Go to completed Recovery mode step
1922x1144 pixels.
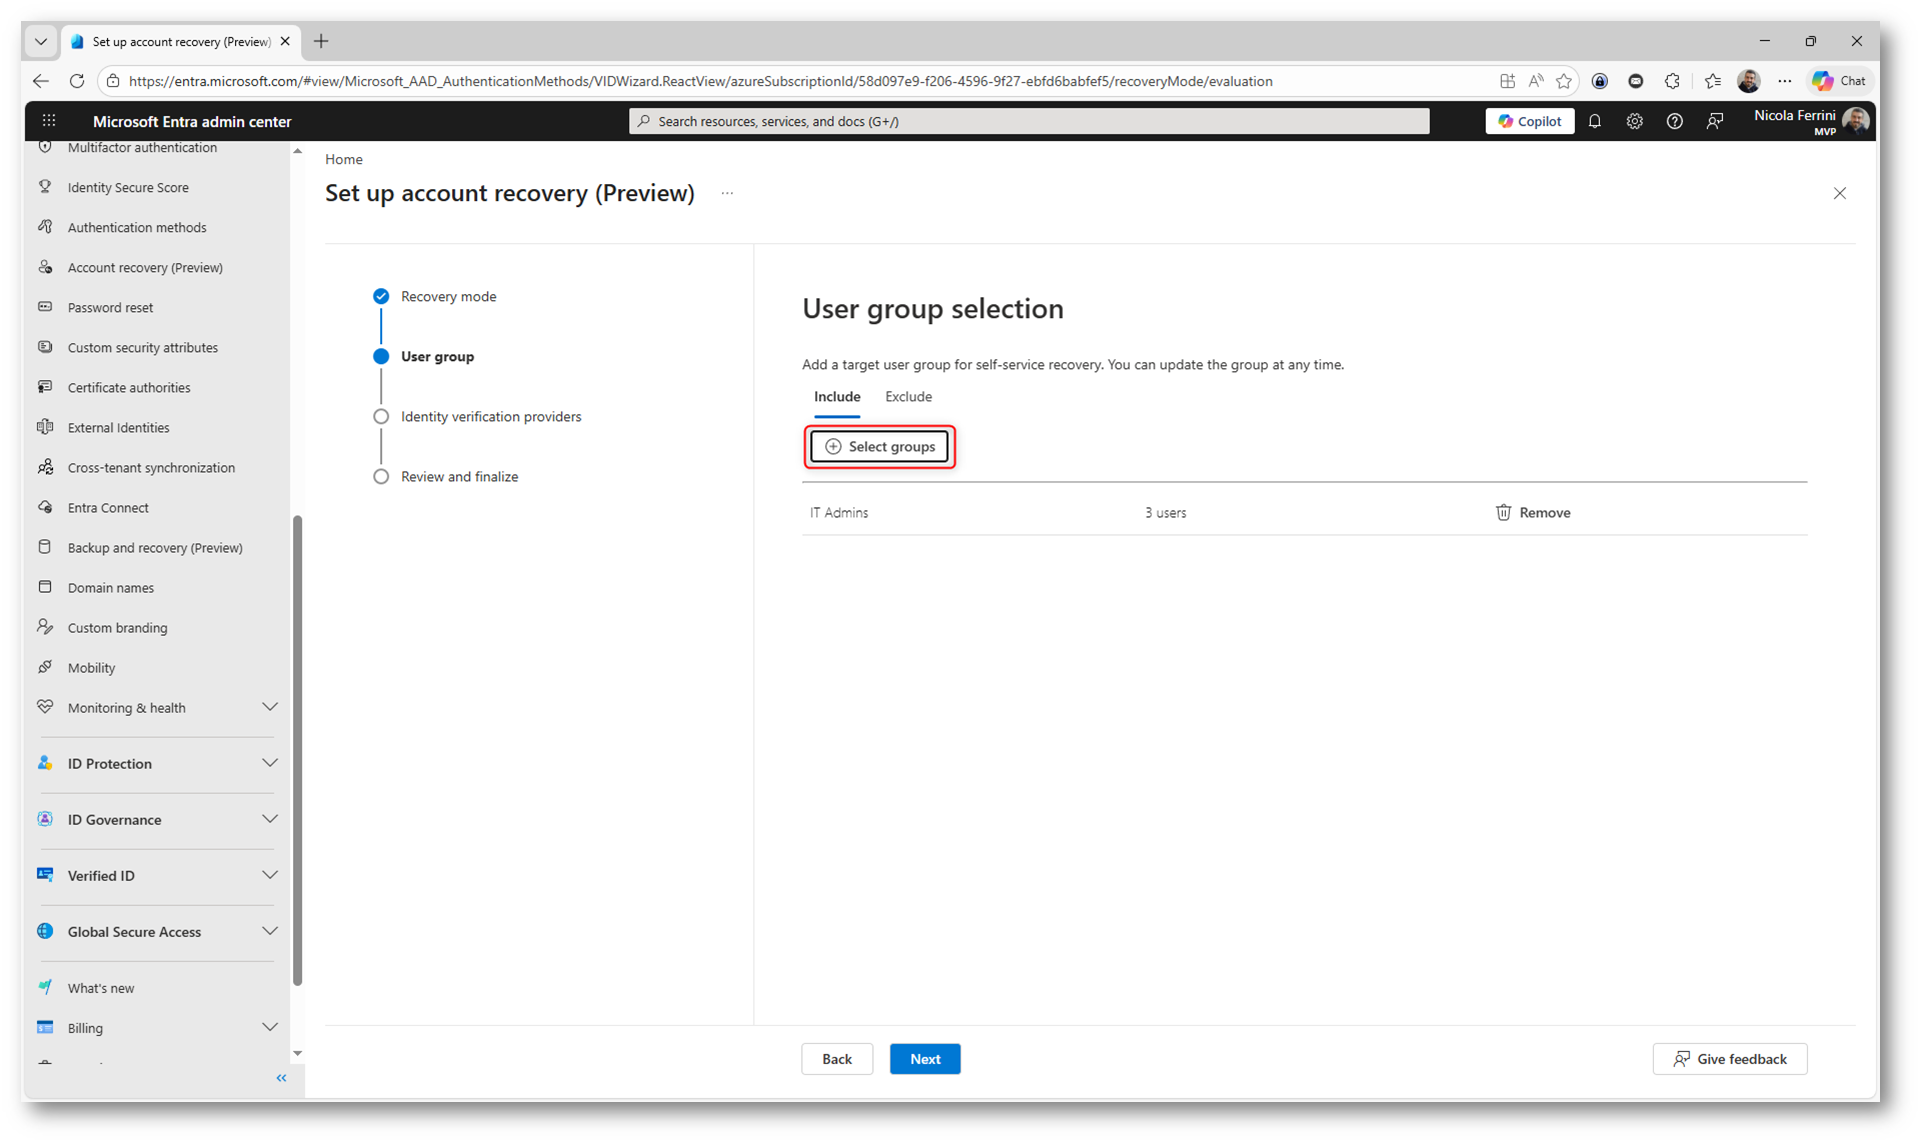[448, 296]
